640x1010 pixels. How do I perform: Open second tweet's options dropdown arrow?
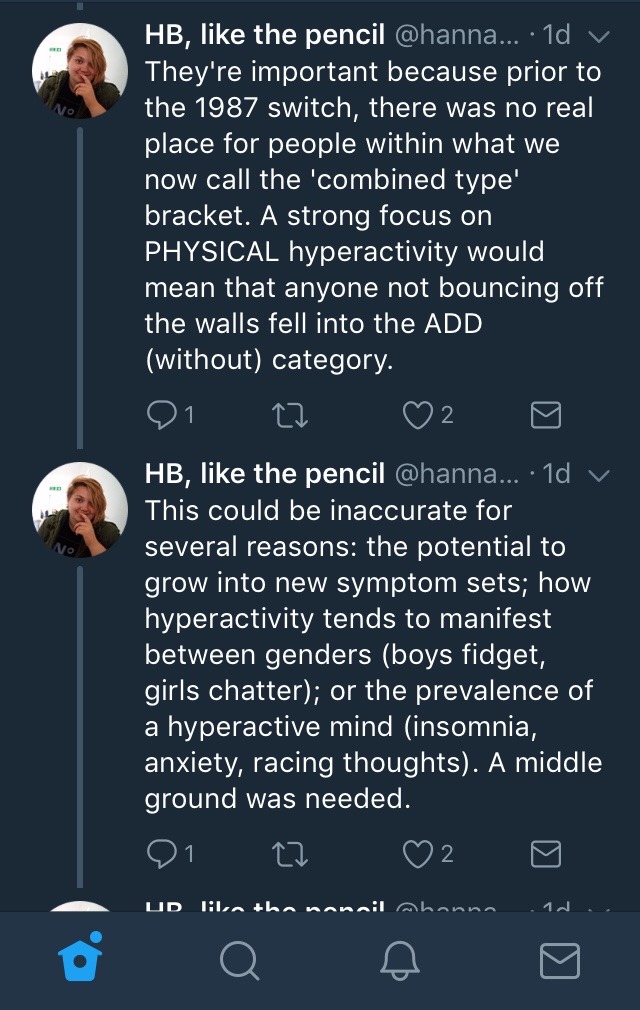coord(599,475)
